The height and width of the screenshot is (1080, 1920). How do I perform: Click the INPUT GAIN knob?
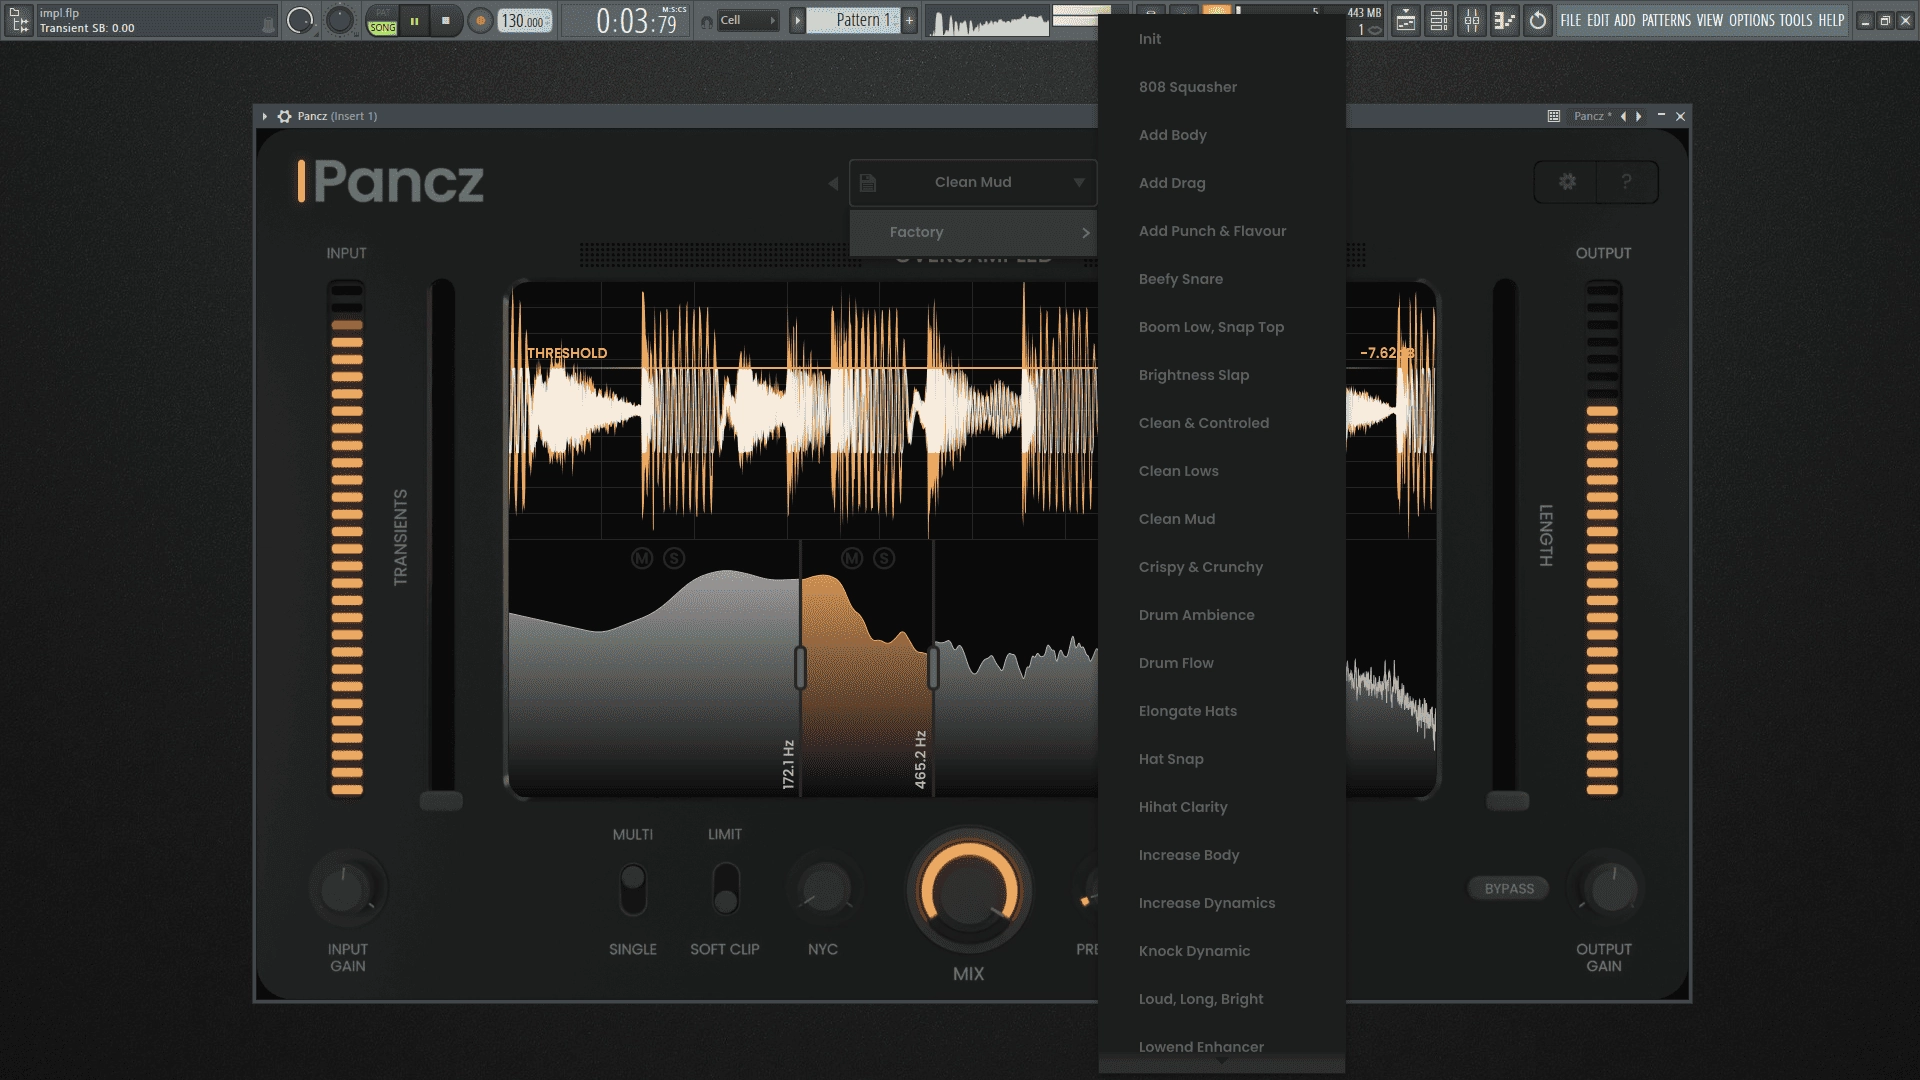click(x=347, y=889)
